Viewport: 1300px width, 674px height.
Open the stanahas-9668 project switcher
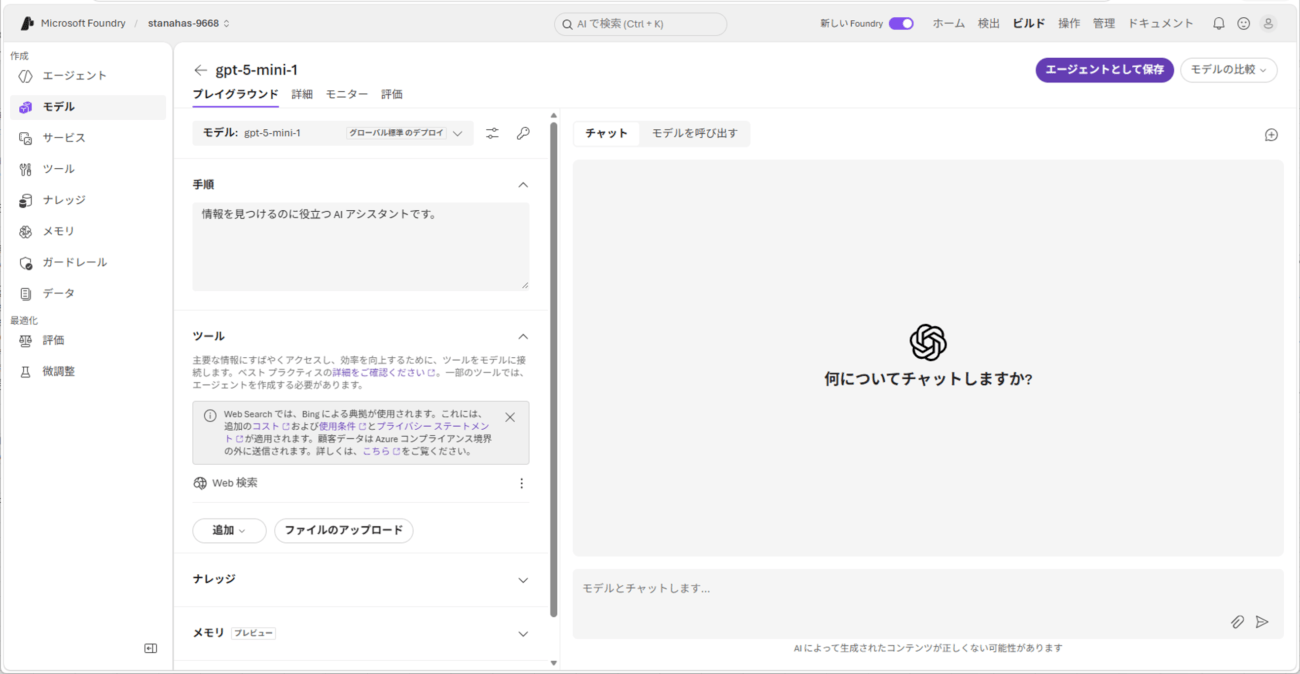click(189, 23)
